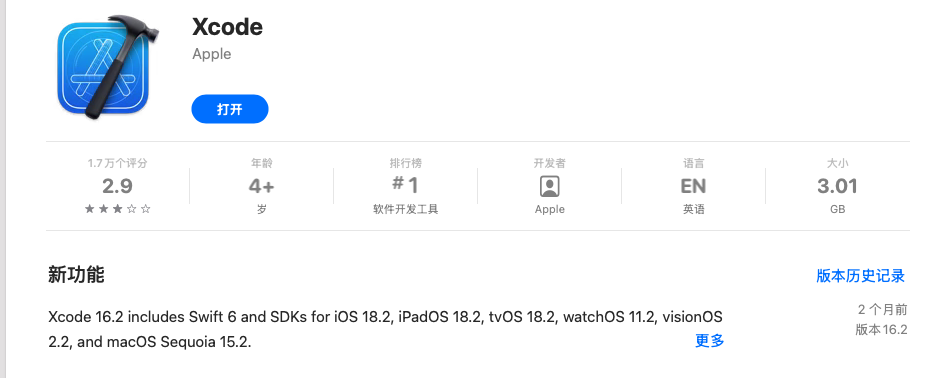Click the Xcode hammer app icon
The height and width of the screenshot is (378, 942).
108,66
